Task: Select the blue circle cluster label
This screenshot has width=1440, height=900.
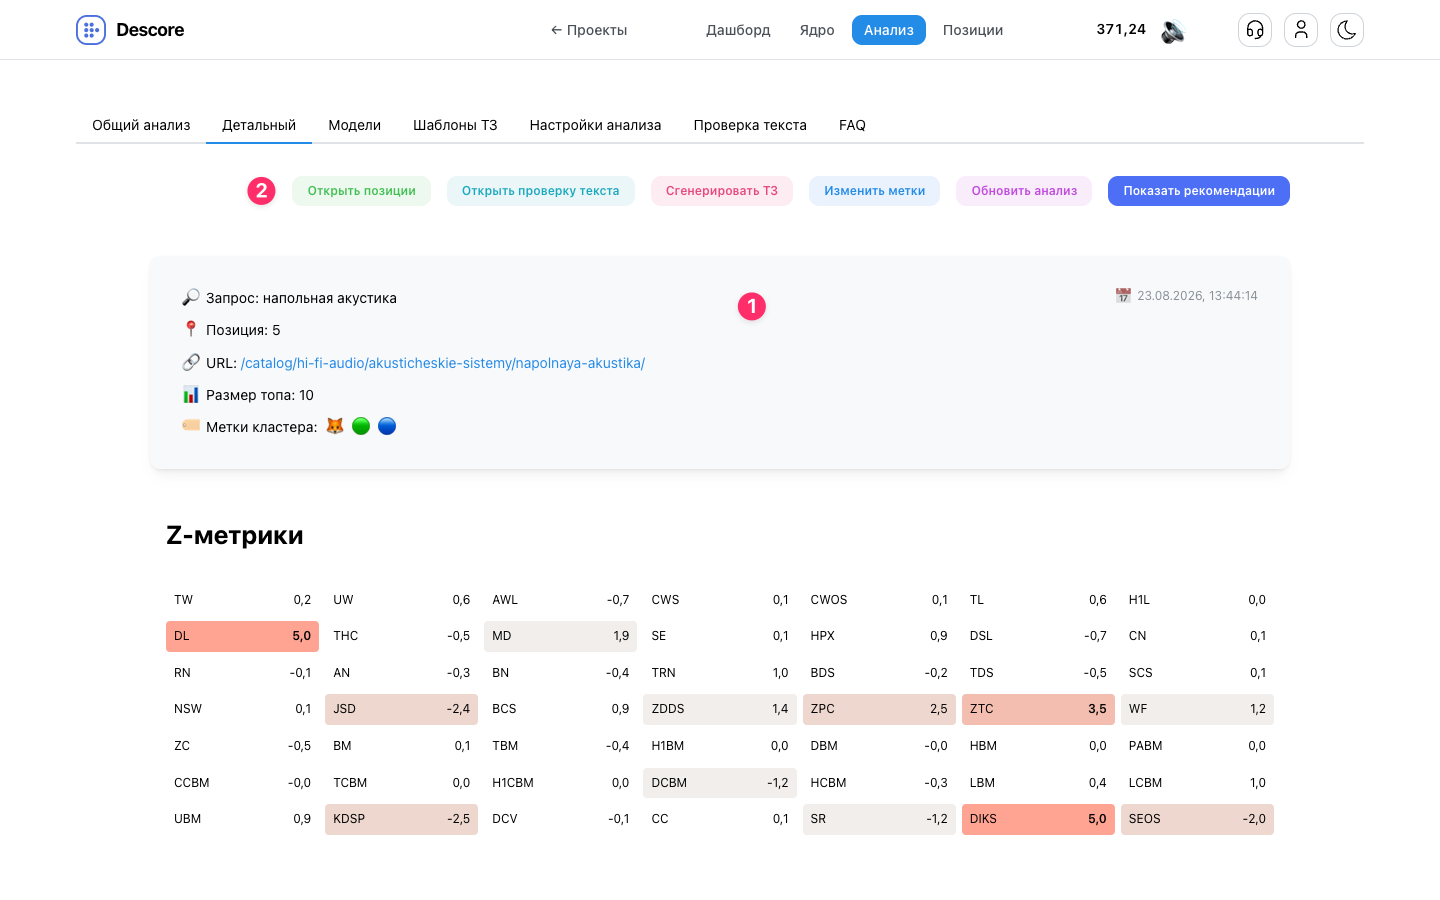Action: (387, 426)
